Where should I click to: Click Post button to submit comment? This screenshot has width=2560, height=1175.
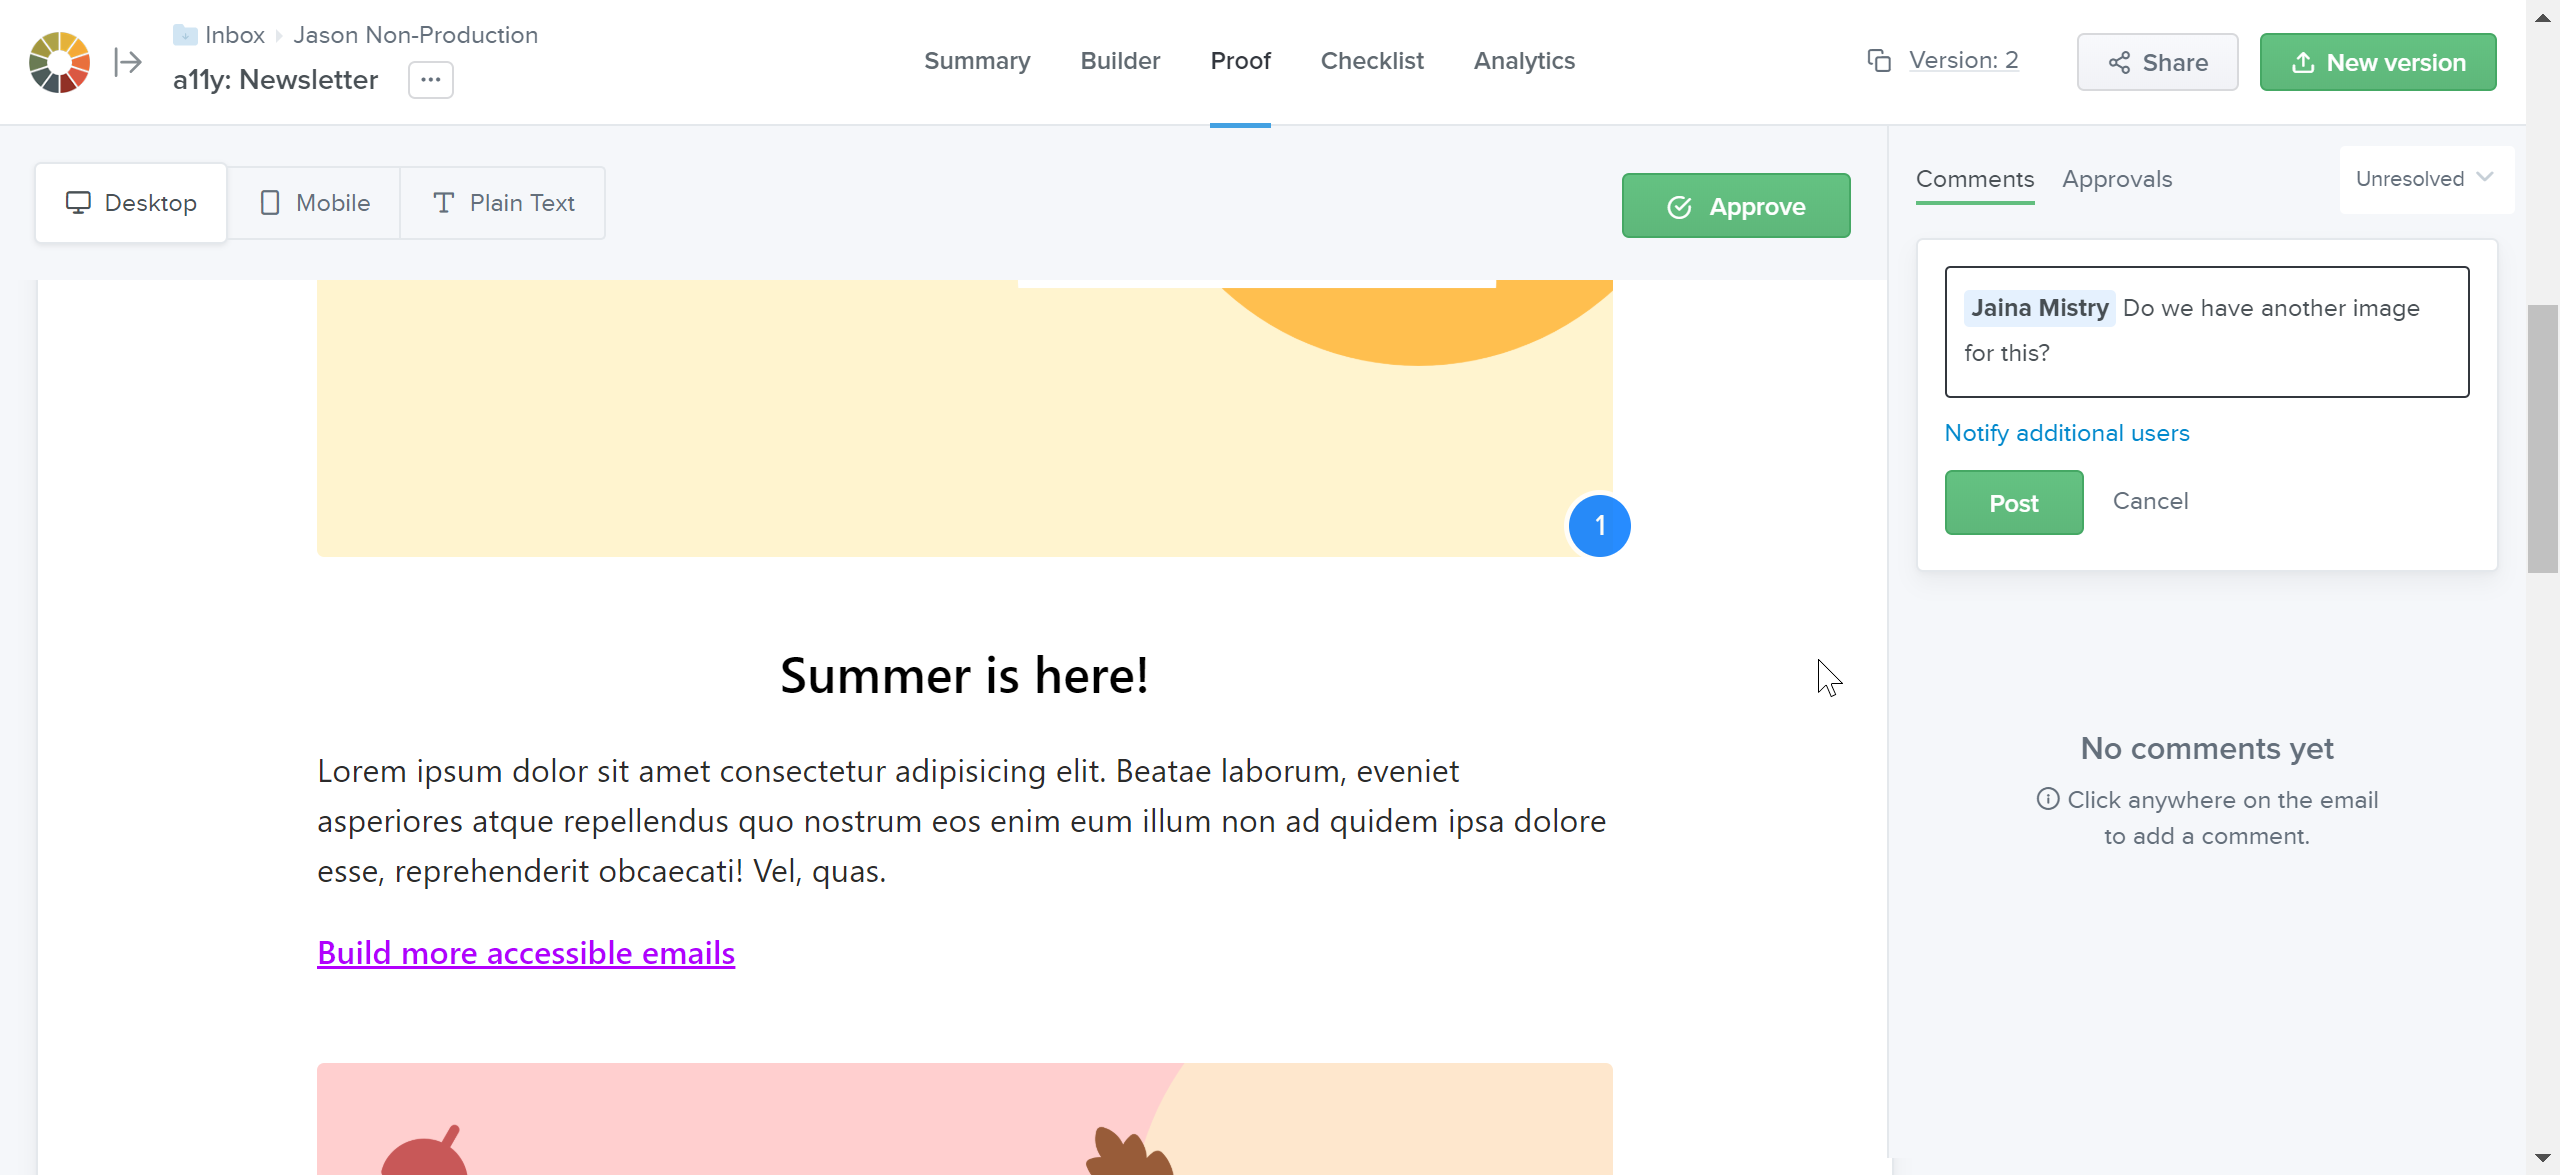tap(2013, 501)
